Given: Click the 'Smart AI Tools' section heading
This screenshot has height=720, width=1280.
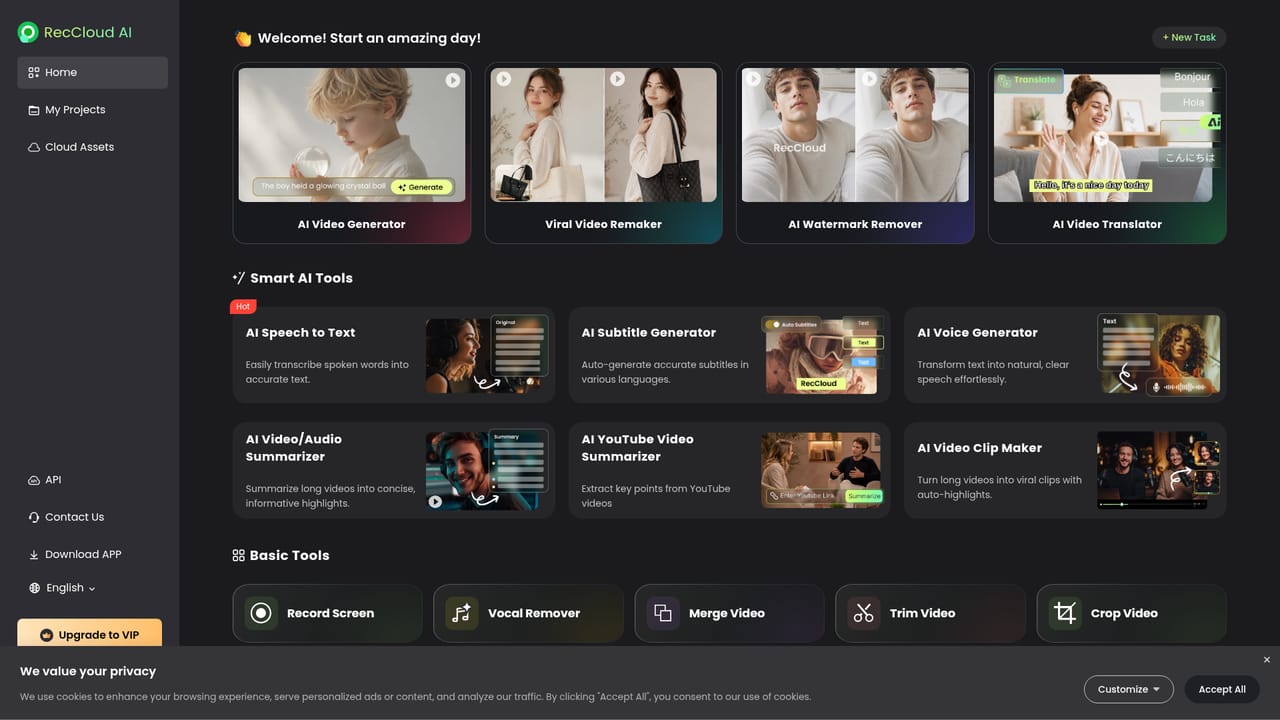Looking at the screenshot, I should (x=301, y=278).
